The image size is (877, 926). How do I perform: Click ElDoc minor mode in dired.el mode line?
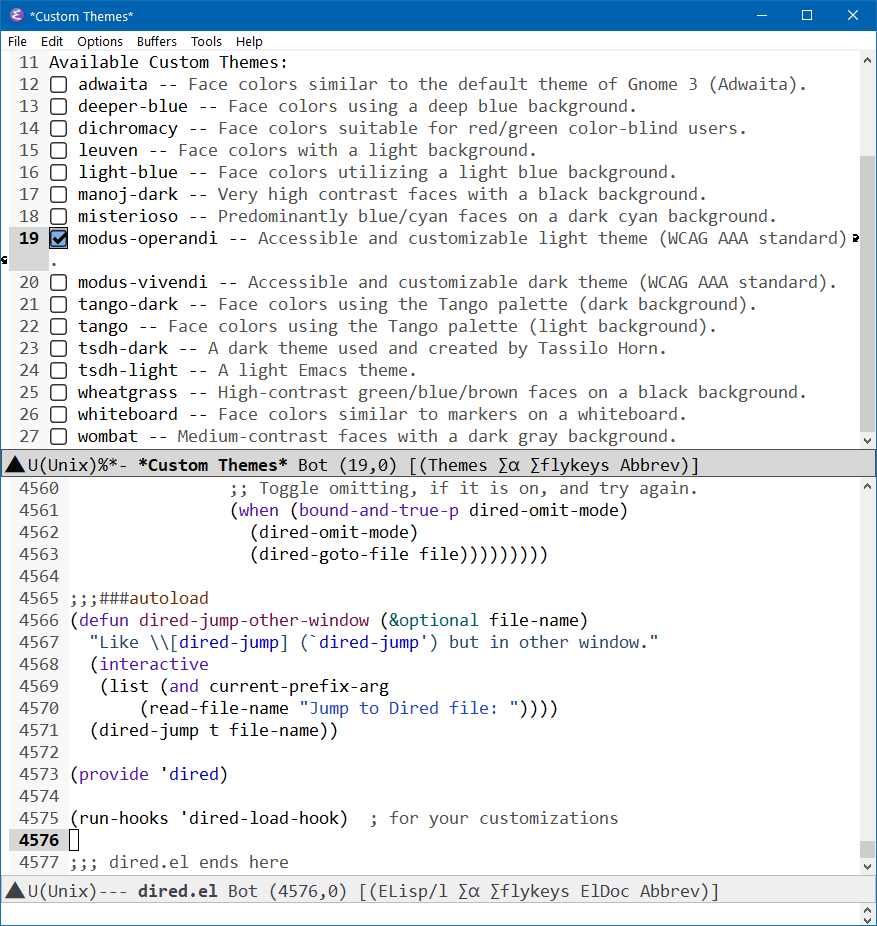[605, 891]
